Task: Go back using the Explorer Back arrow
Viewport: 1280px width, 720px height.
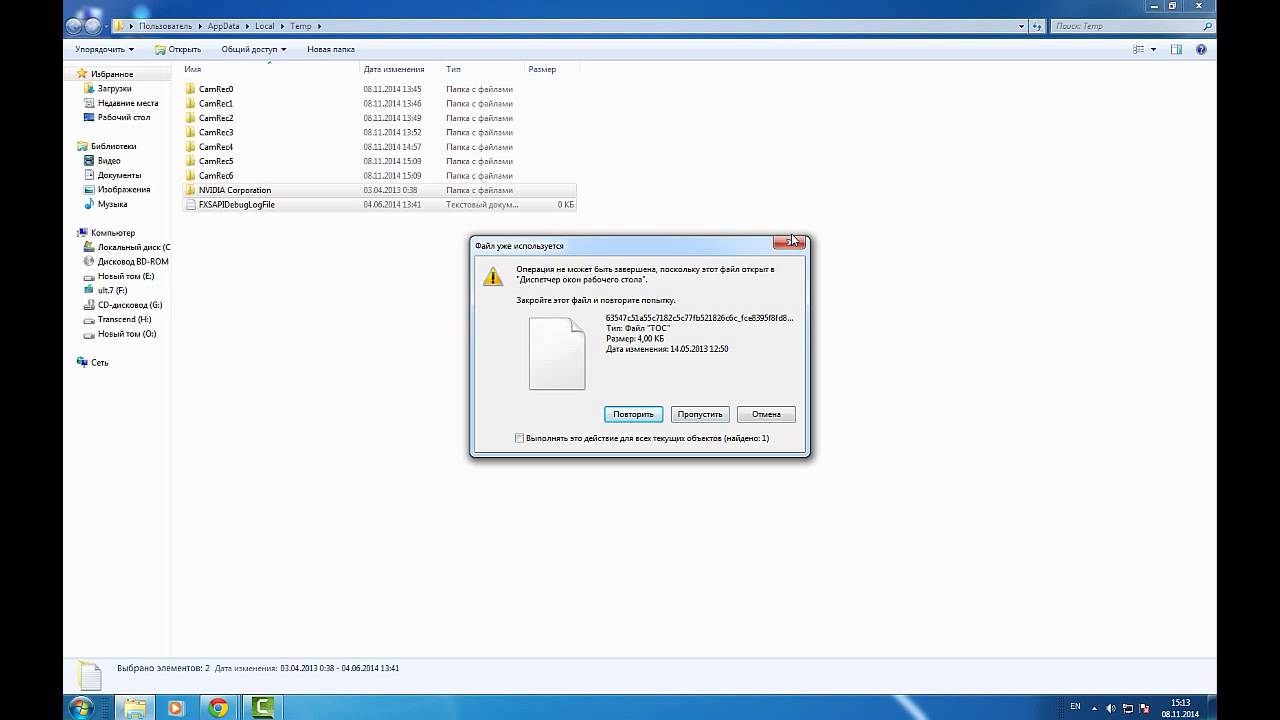Action: [x=74, y=26]
